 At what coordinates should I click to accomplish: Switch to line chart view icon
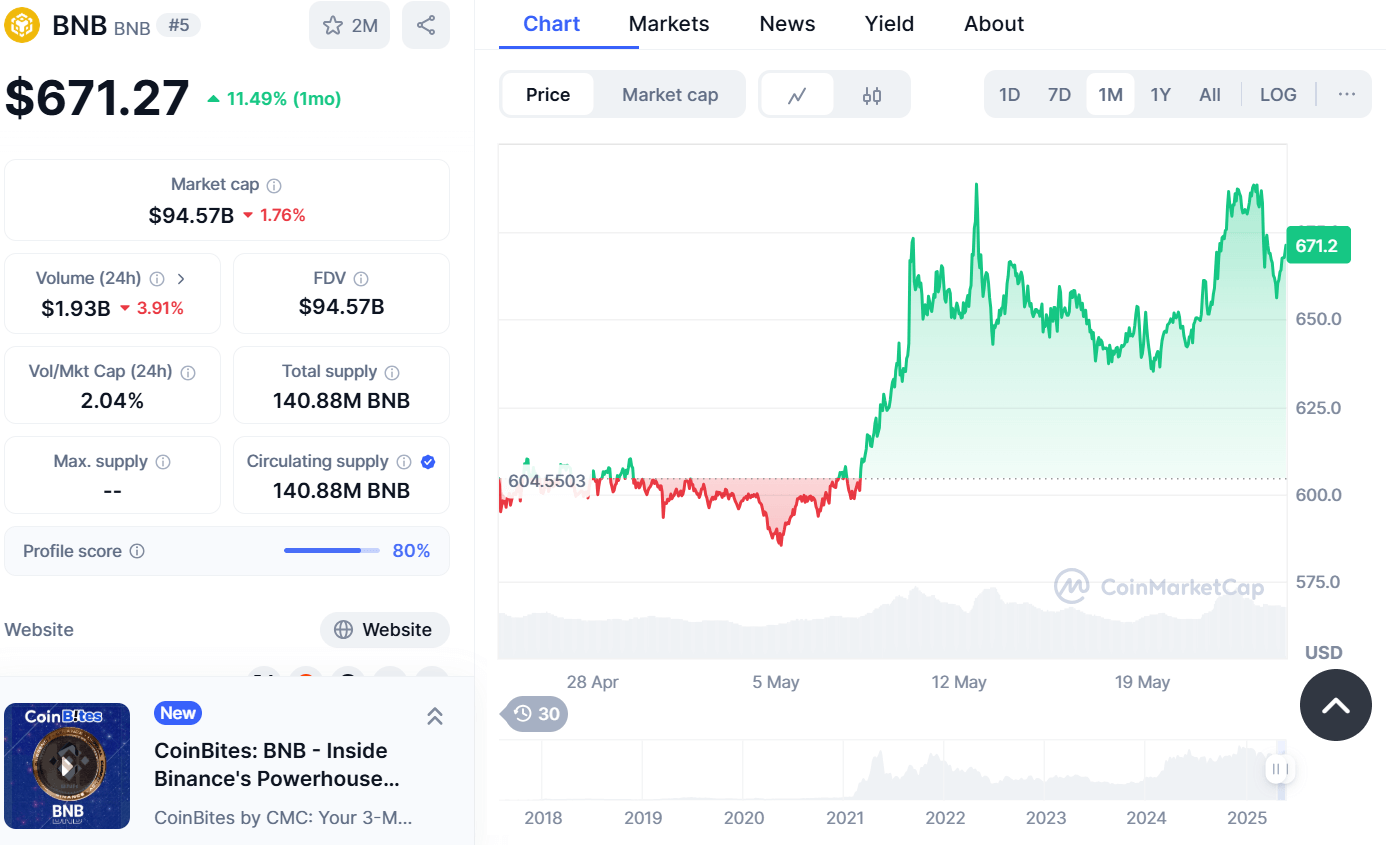[x=797, y=95]
